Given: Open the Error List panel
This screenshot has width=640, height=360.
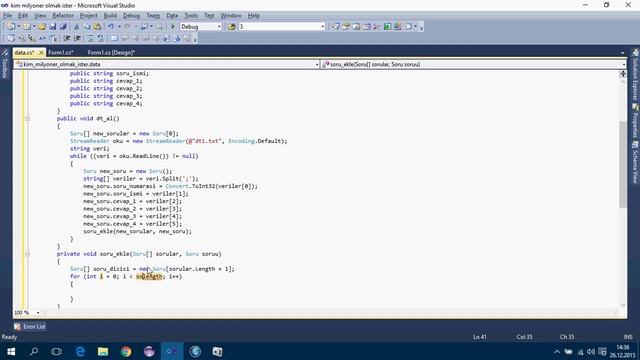Looking at the screenshot, I should 30,327.
